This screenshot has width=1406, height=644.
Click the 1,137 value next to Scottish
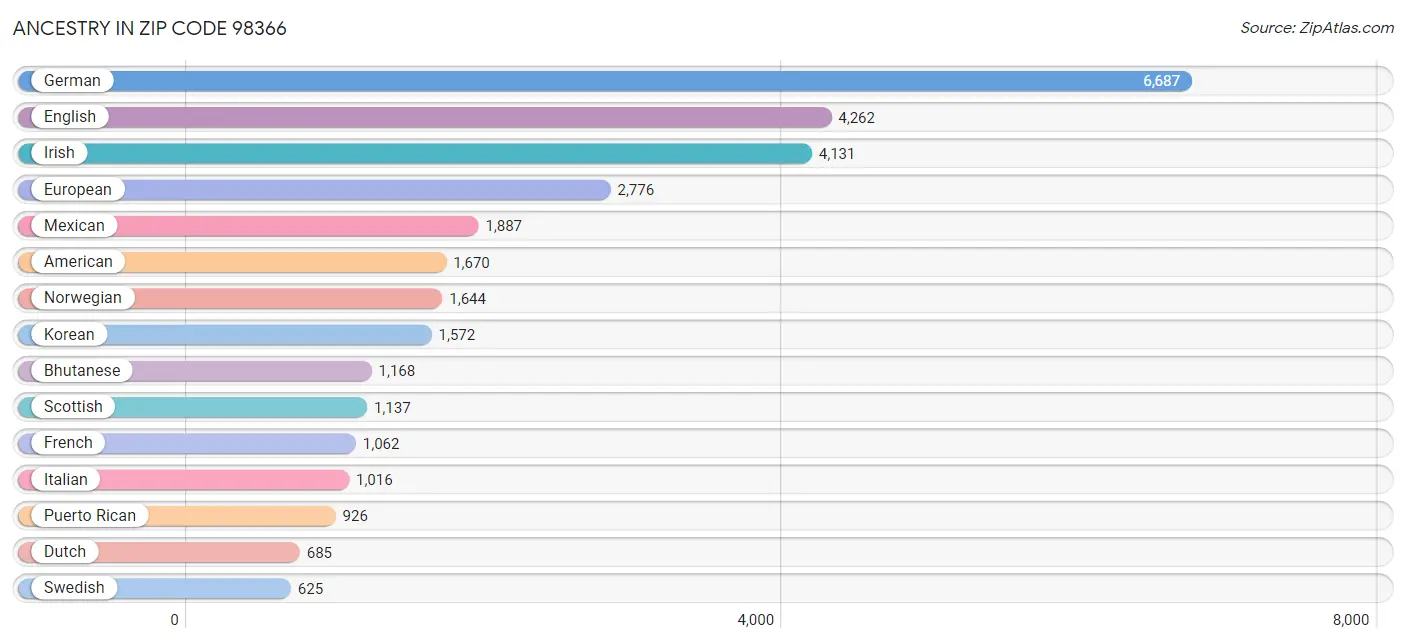click(x=392, y=408)
